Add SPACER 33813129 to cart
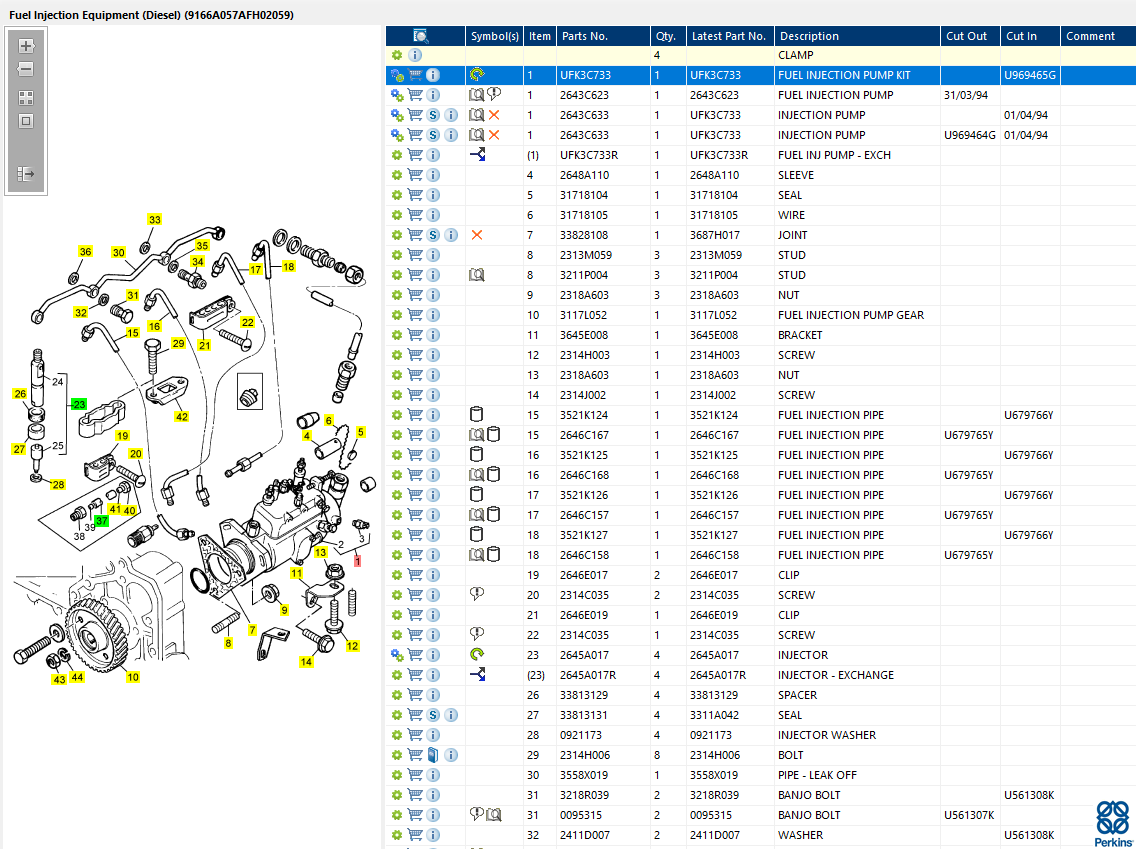The image size is (1136, 849). (415, 695)
